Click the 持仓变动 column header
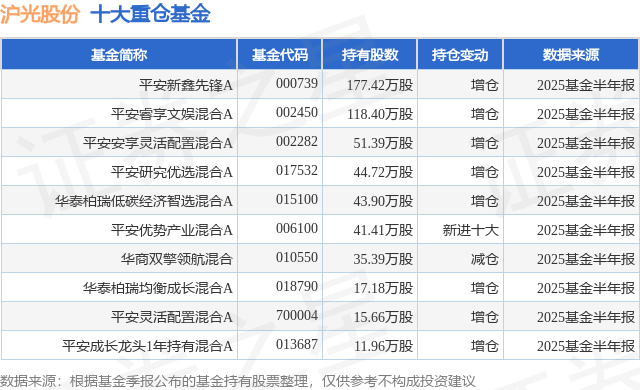 460,55
